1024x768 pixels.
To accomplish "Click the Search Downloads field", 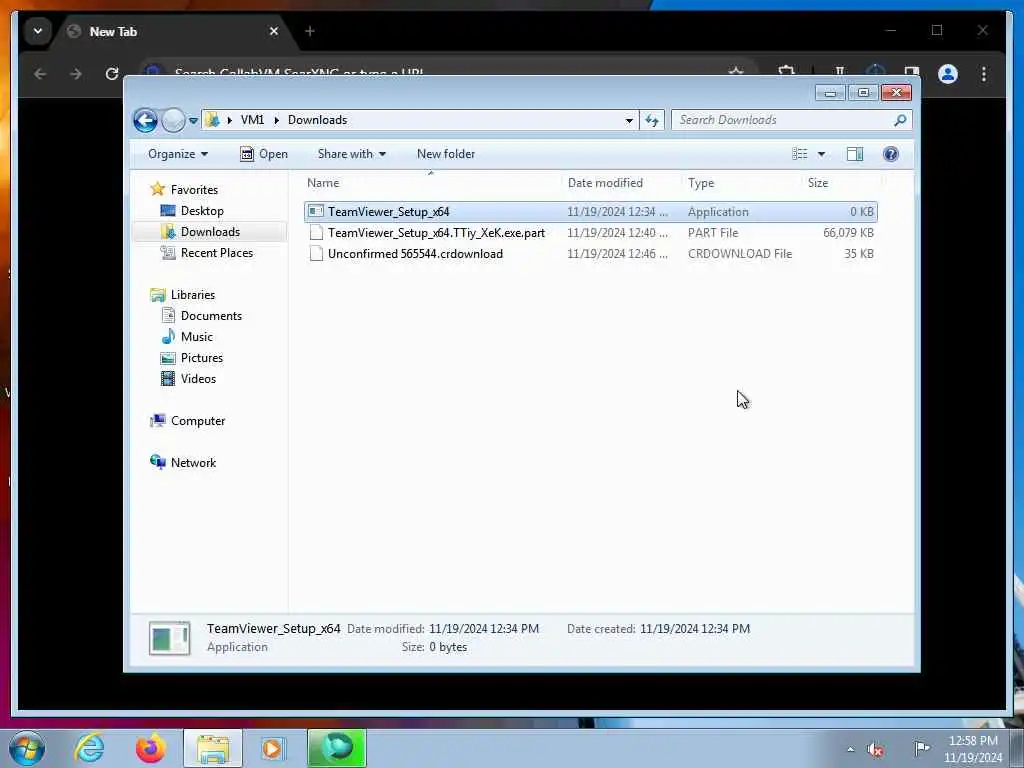I will pyautogui.click(x=791, y=120).
